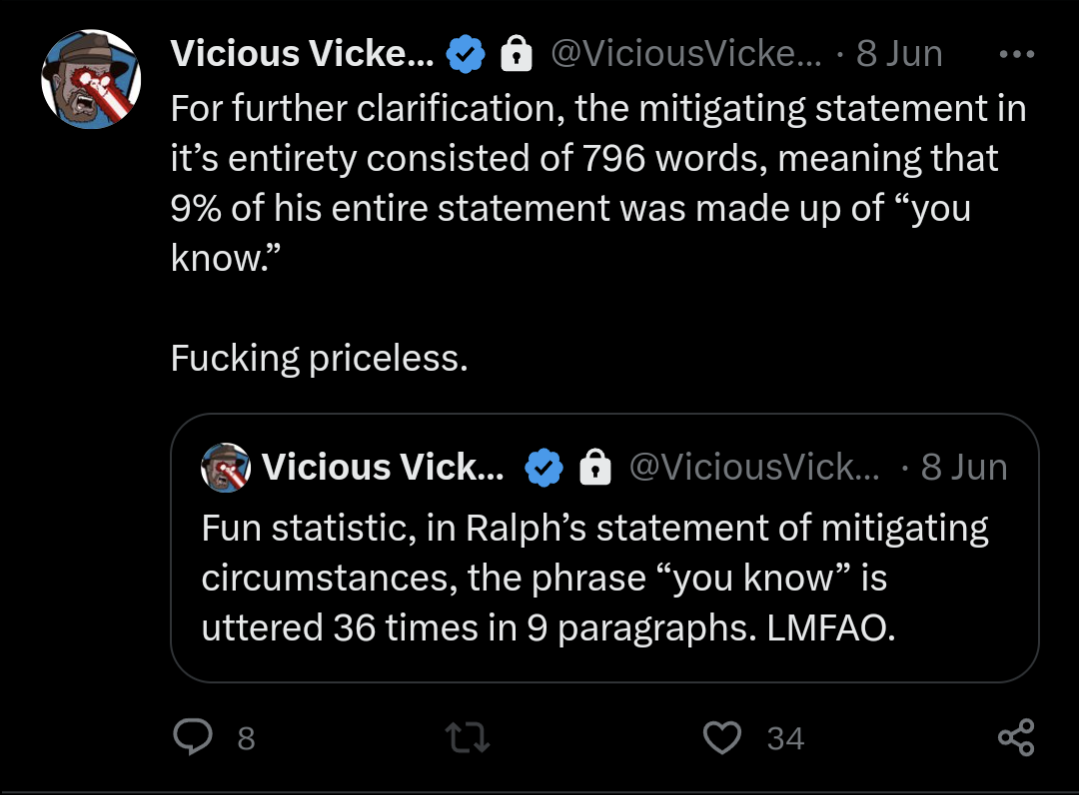1079x795 pixels.
Task: Click the reply speech bubble icon
Action: coord(193,737)
